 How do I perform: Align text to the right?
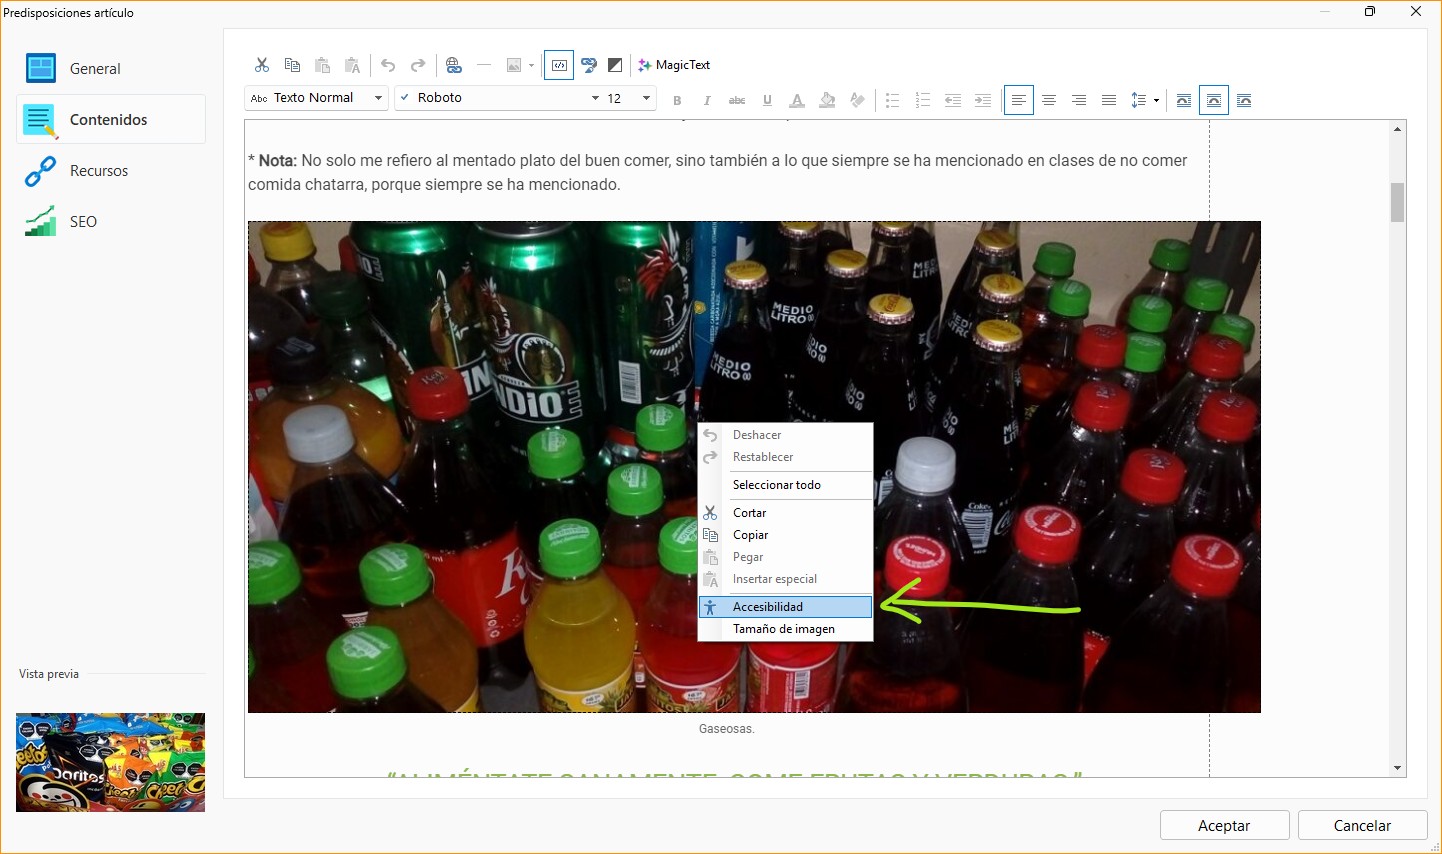1079,100
